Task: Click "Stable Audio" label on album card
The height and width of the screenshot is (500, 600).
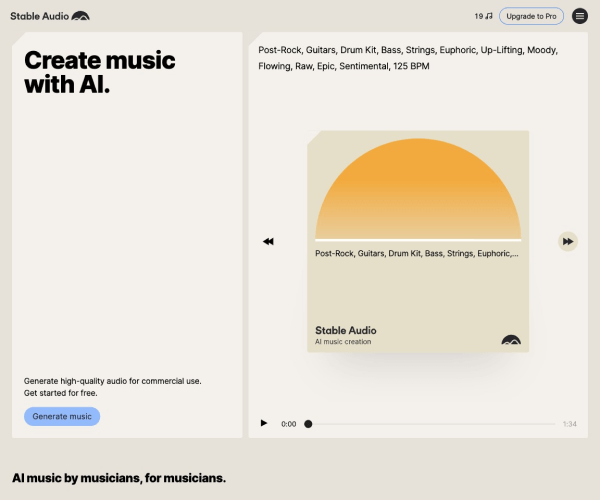Action: [345, 330]
